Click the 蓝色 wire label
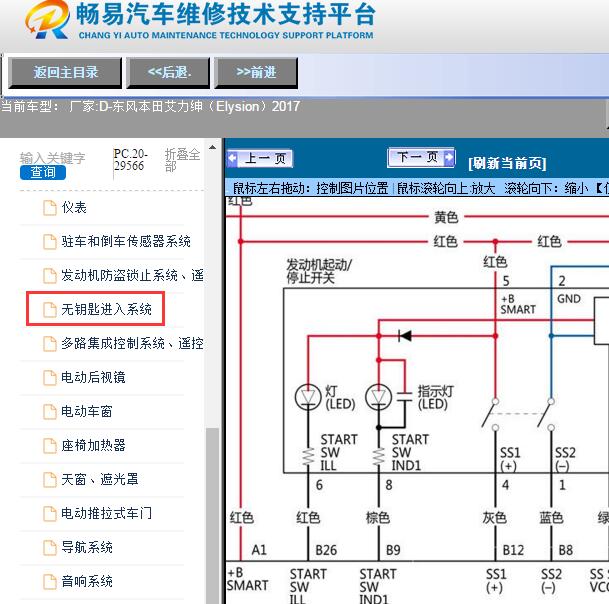The height and width of the screenshot is (604, 609). (x=551, y=517)
